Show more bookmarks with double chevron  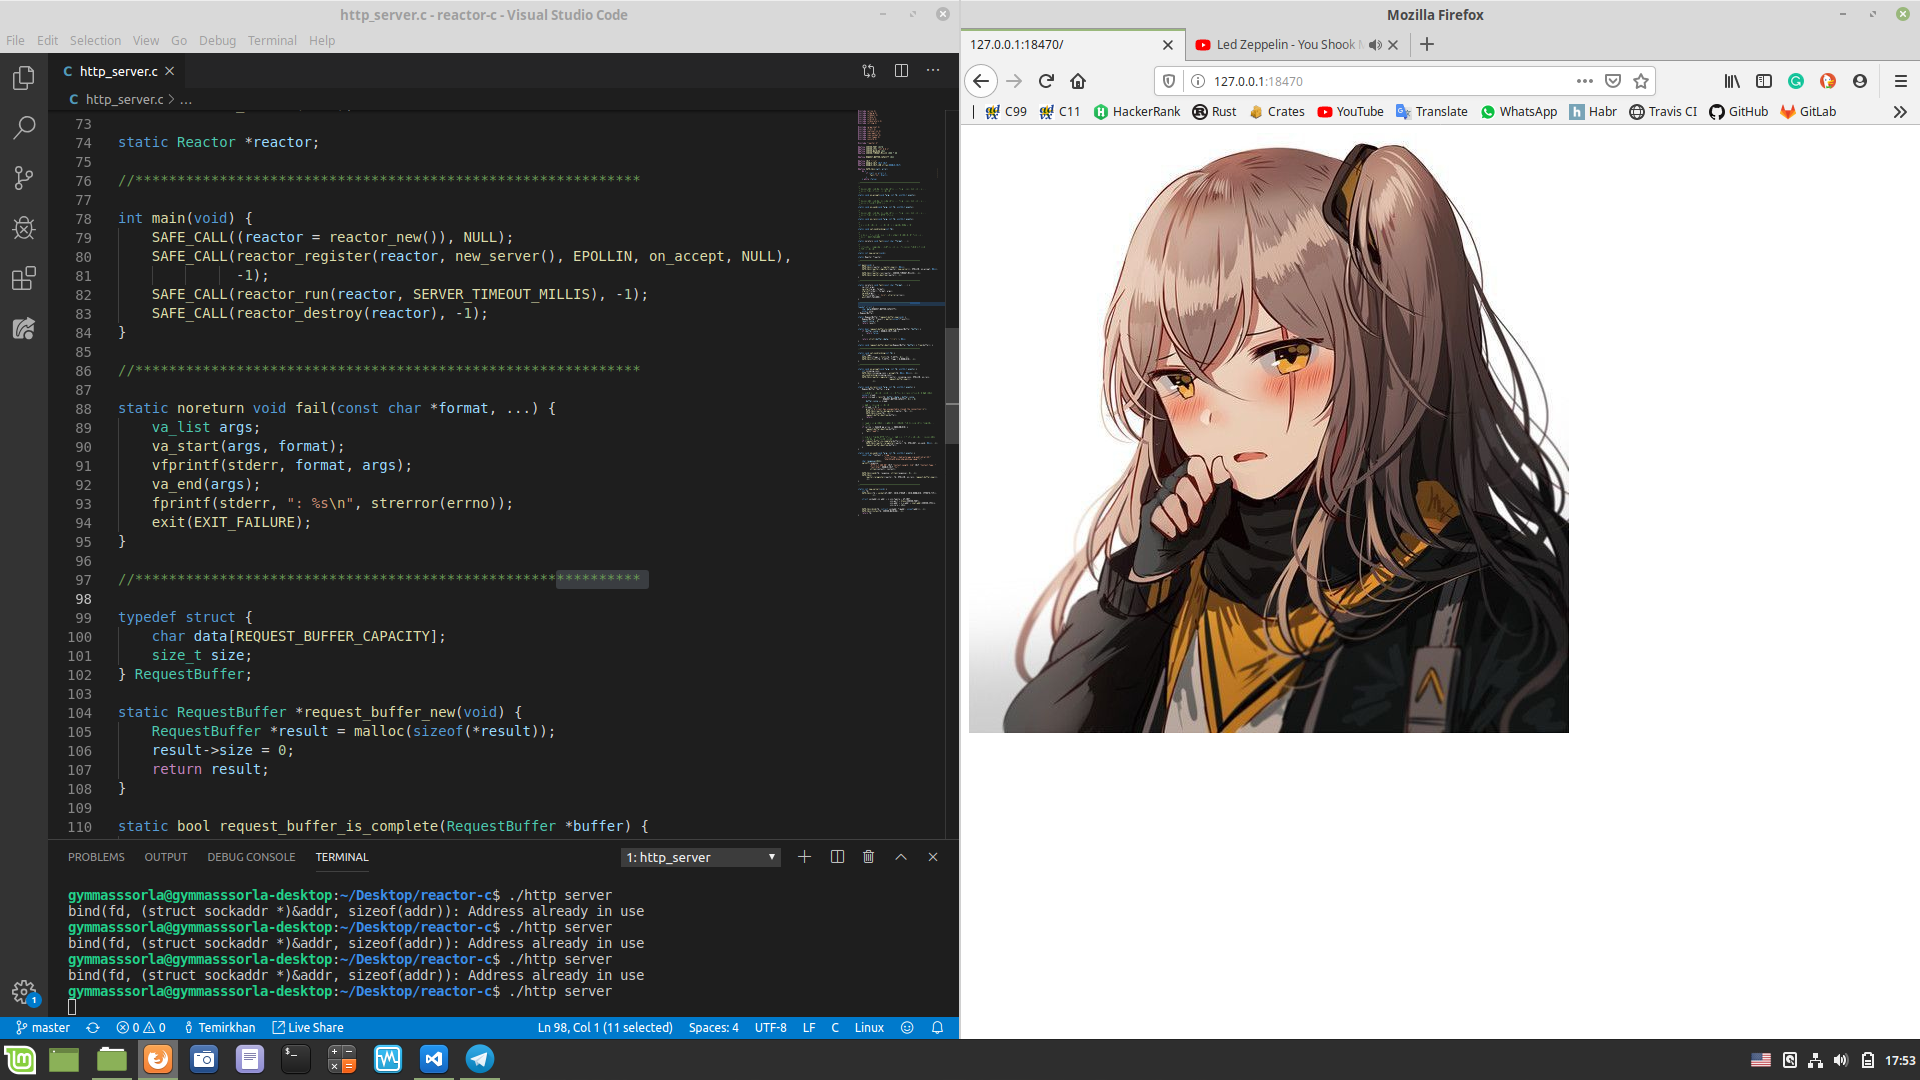1899,112
